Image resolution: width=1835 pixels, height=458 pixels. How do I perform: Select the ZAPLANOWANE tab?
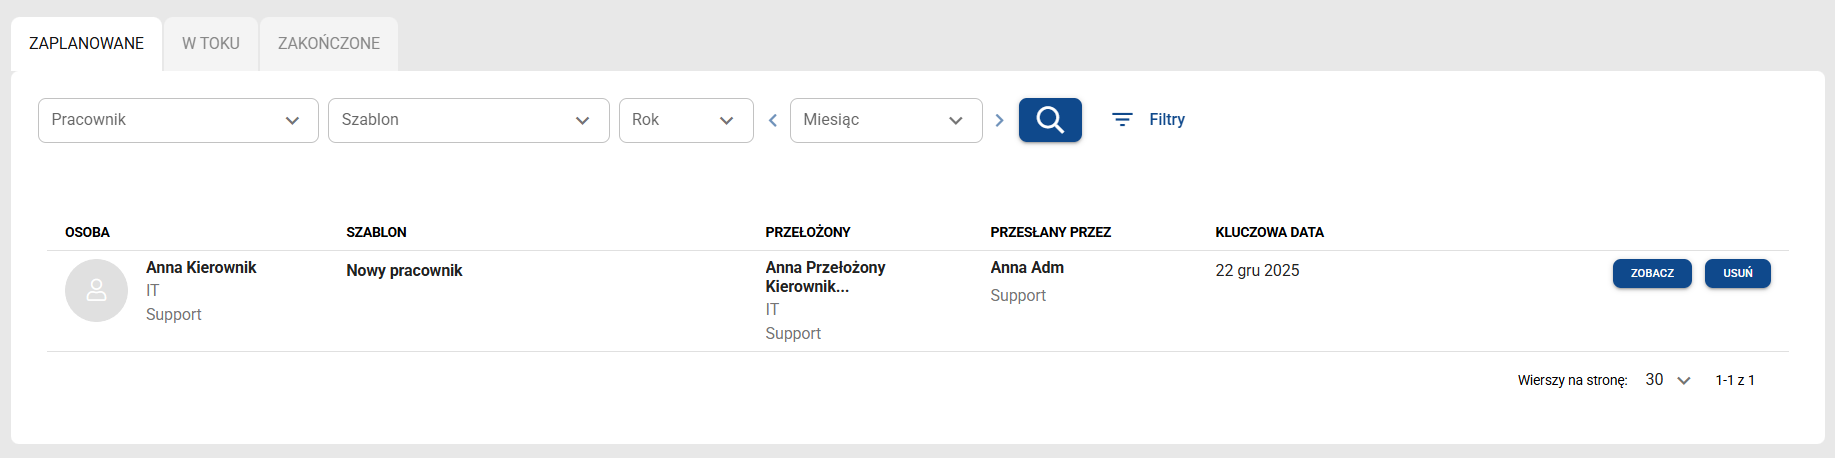coord(86,44)
